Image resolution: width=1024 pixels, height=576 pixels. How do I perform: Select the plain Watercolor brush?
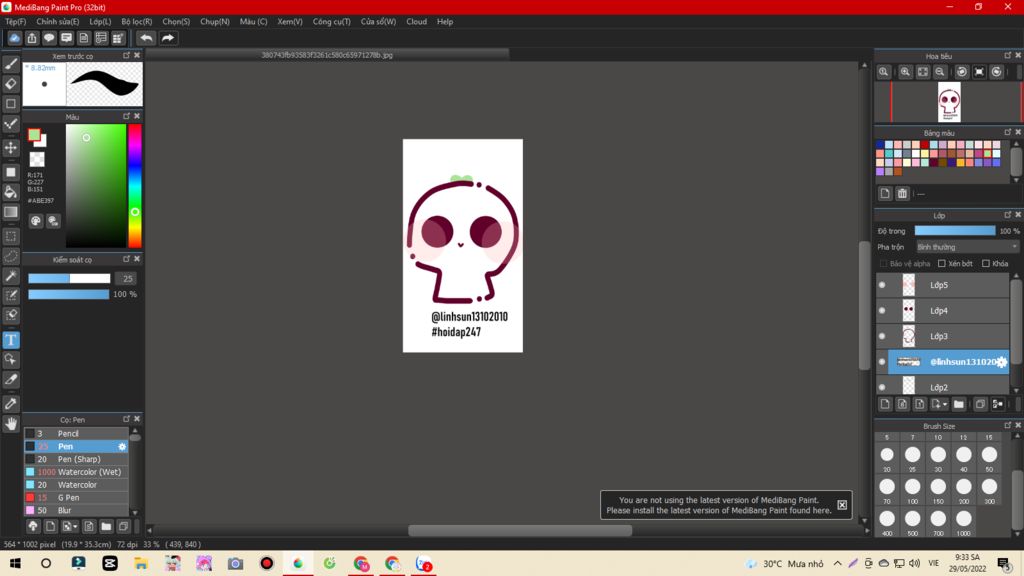(x=76, y=485)
